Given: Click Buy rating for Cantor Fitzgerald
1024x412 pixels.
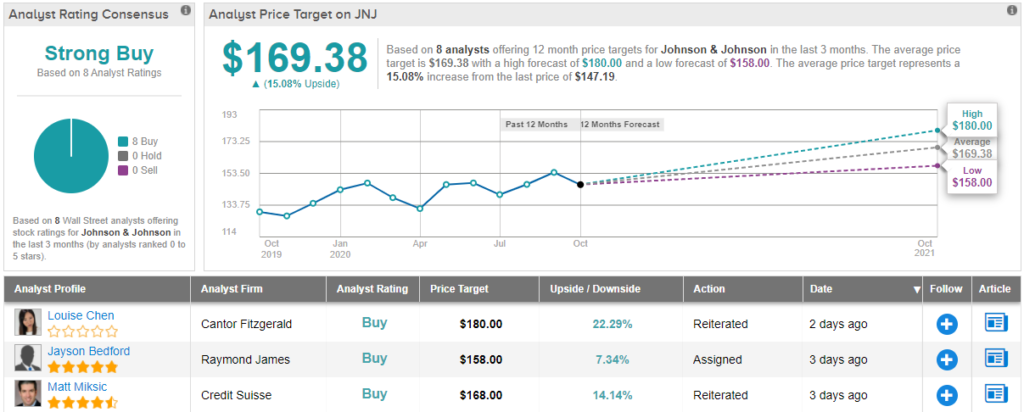Looking at the screenshot, I should [374, 324].
